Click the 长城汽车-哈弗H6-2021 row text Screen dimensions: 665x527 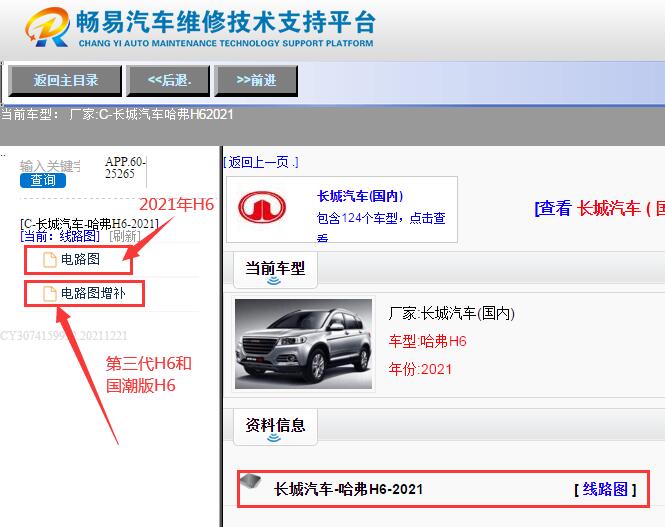coord(348,489)
